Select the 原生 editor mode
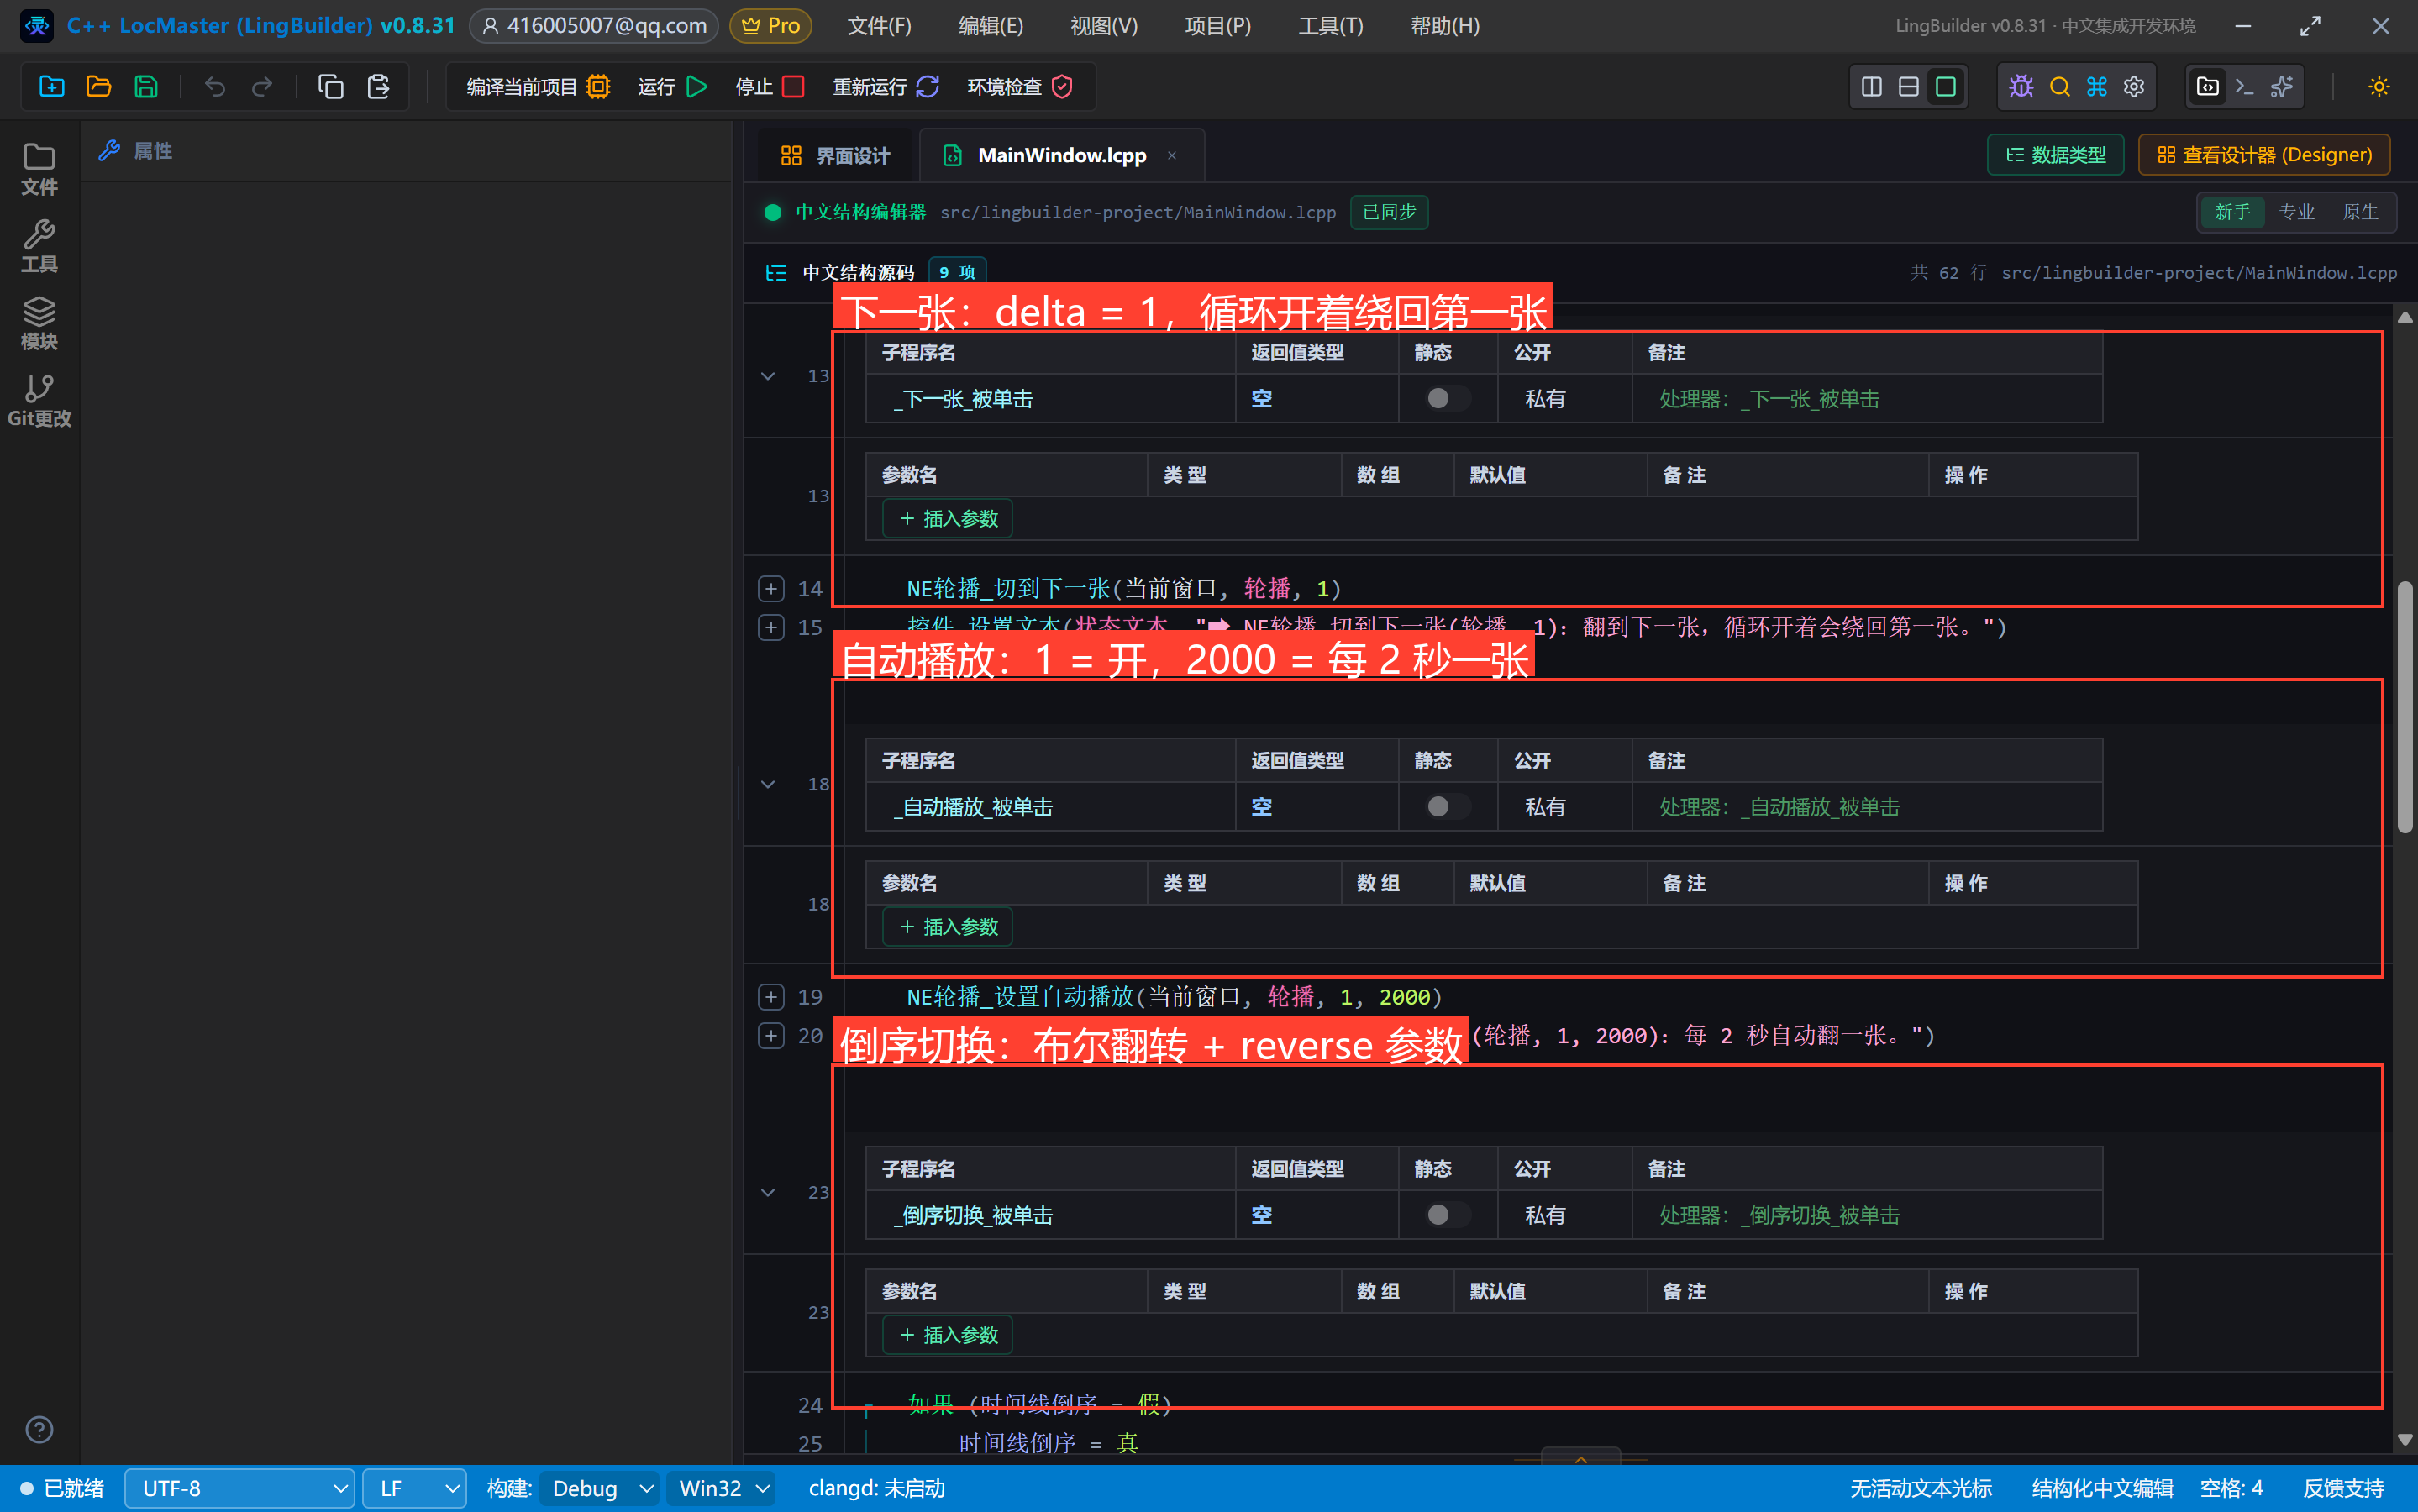2418x1512 pixels. [2360, 212]
